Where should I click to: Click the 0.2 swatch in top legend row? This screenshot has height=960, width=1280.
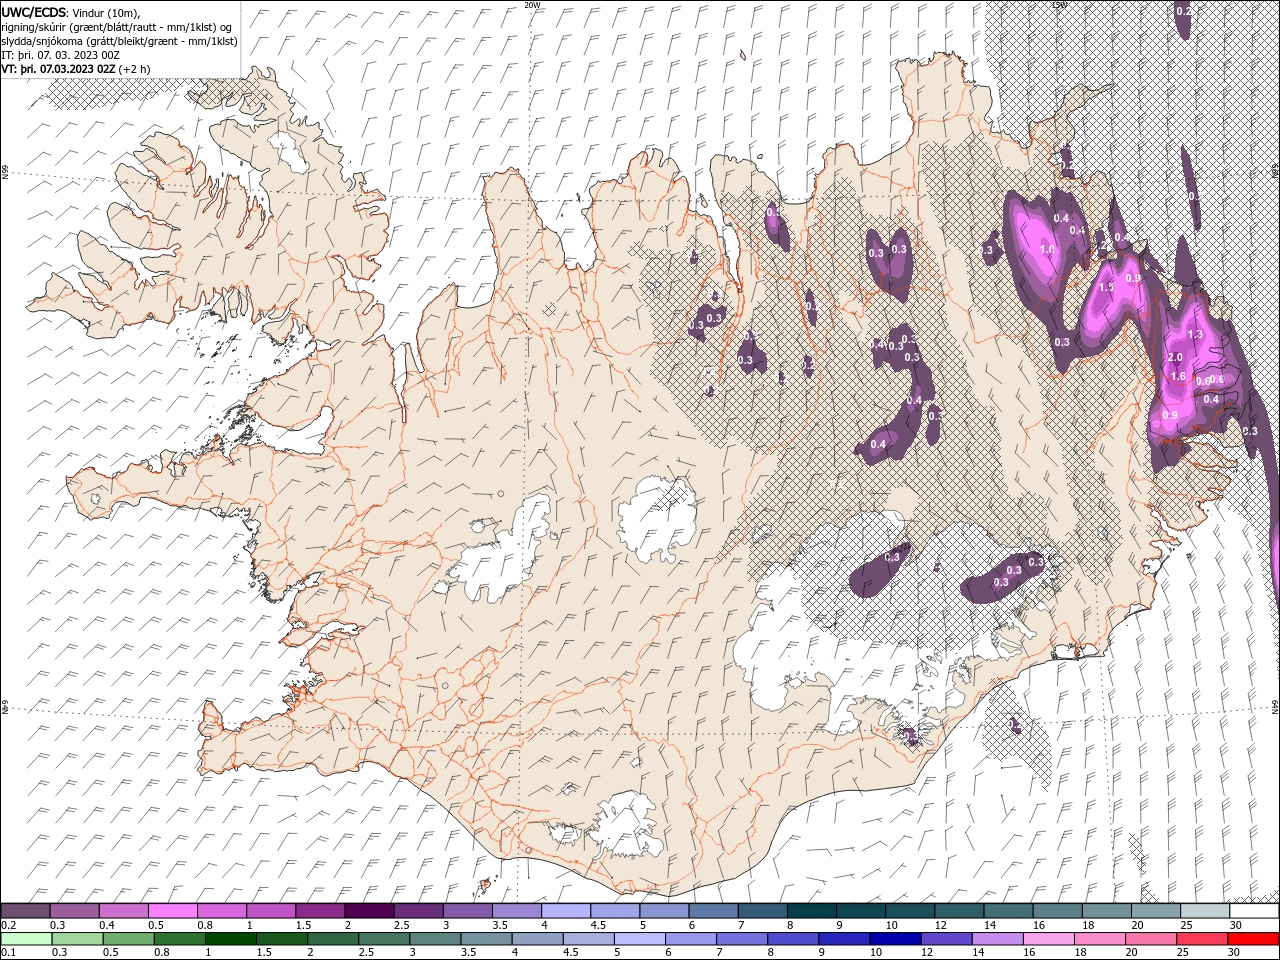25,911
